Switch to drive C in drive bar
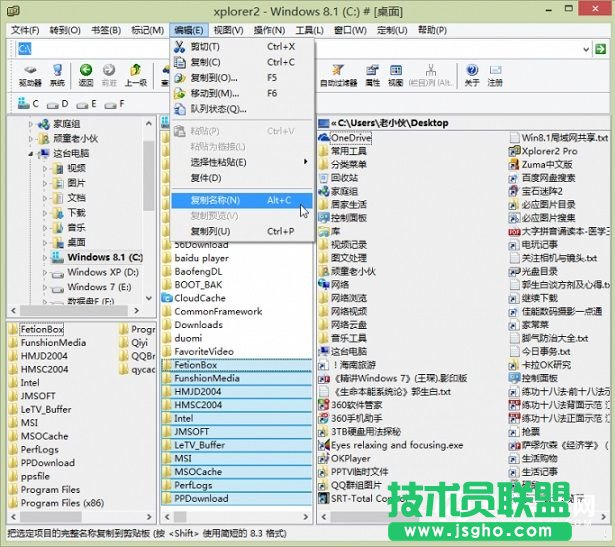Viewport: 615px width, 547px height. tap(28, 104)
